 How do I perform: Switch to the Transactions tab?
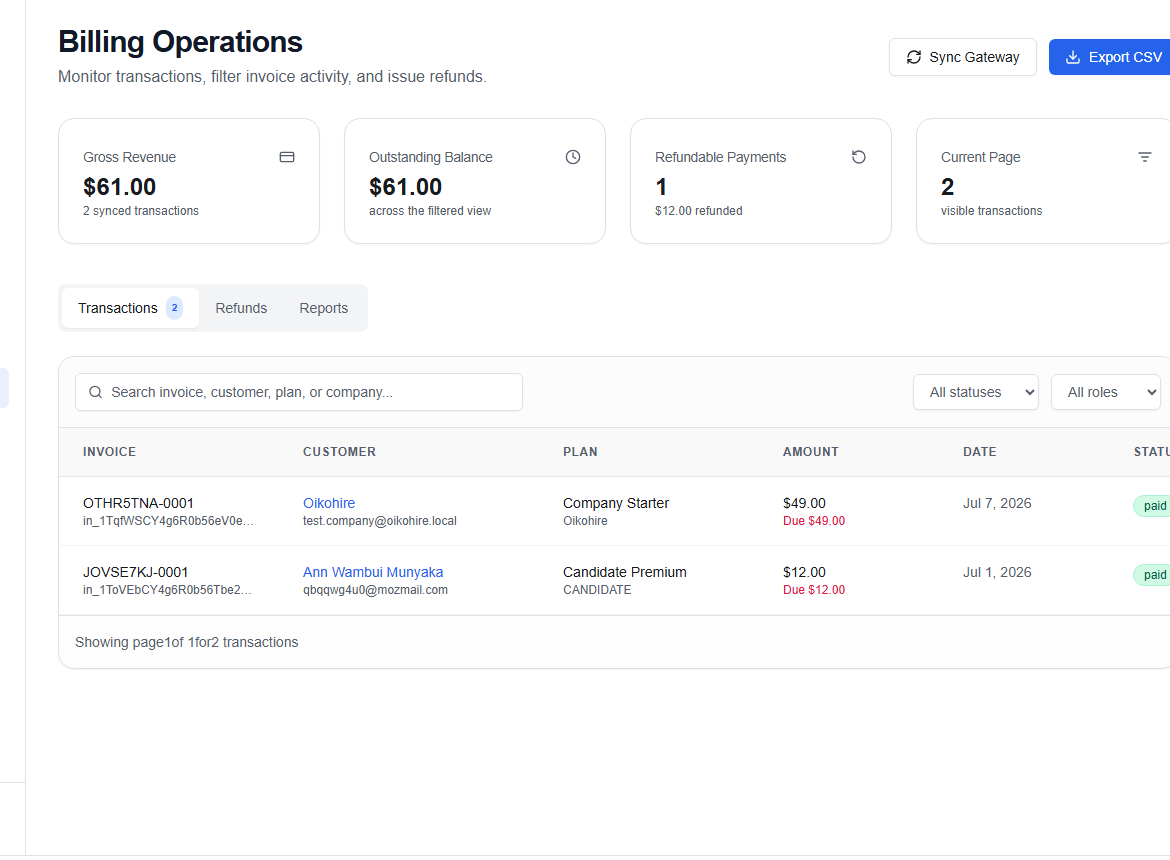pyautogui.click(x=130, y=308)
